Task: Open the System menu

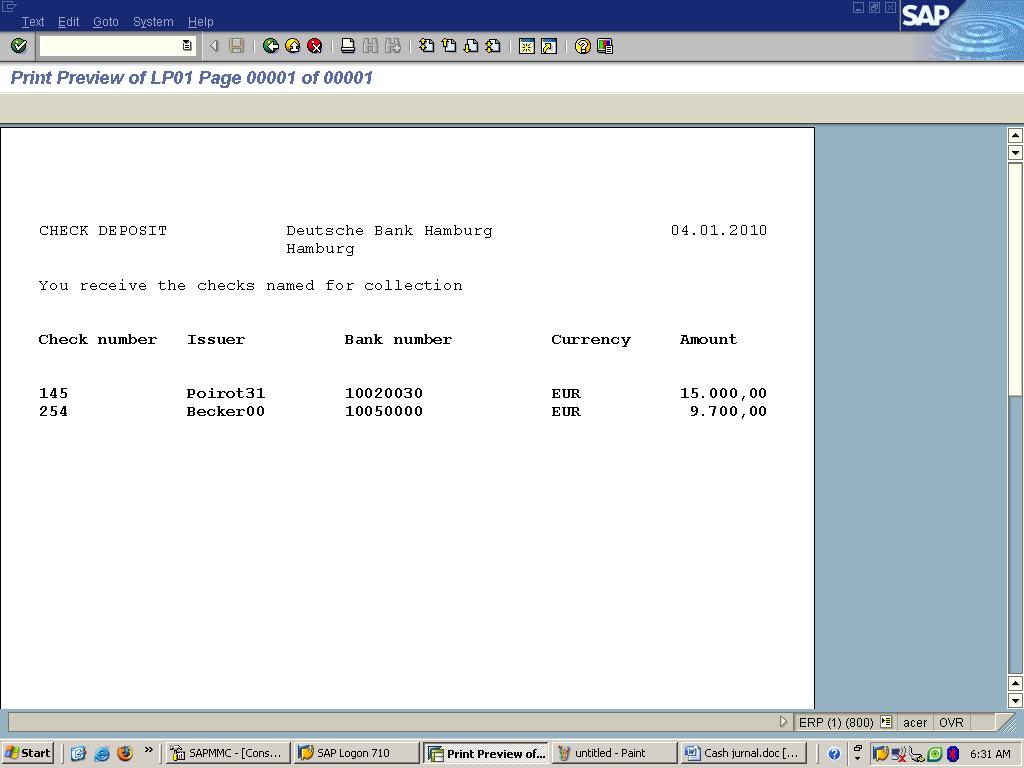Action: pos(153,22)
